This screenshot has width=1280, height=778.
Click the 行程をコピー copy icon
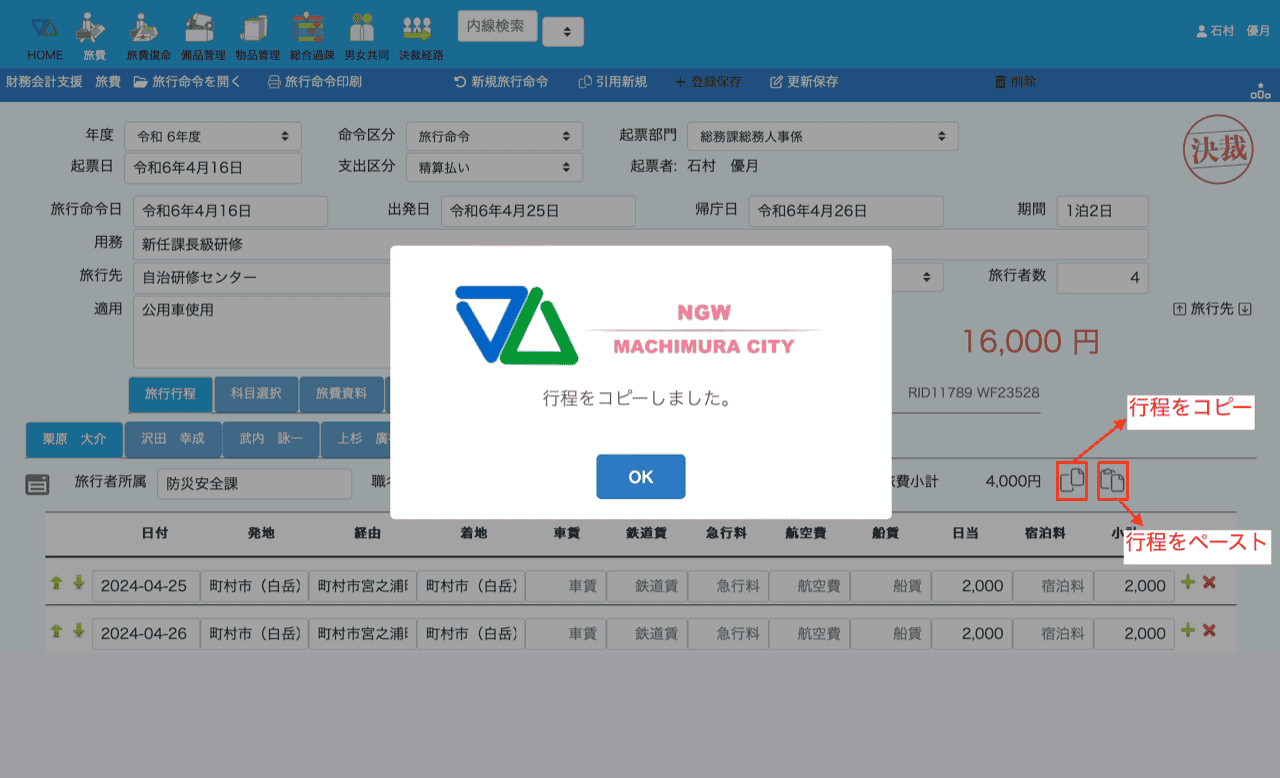click(x=1072, y=481)
